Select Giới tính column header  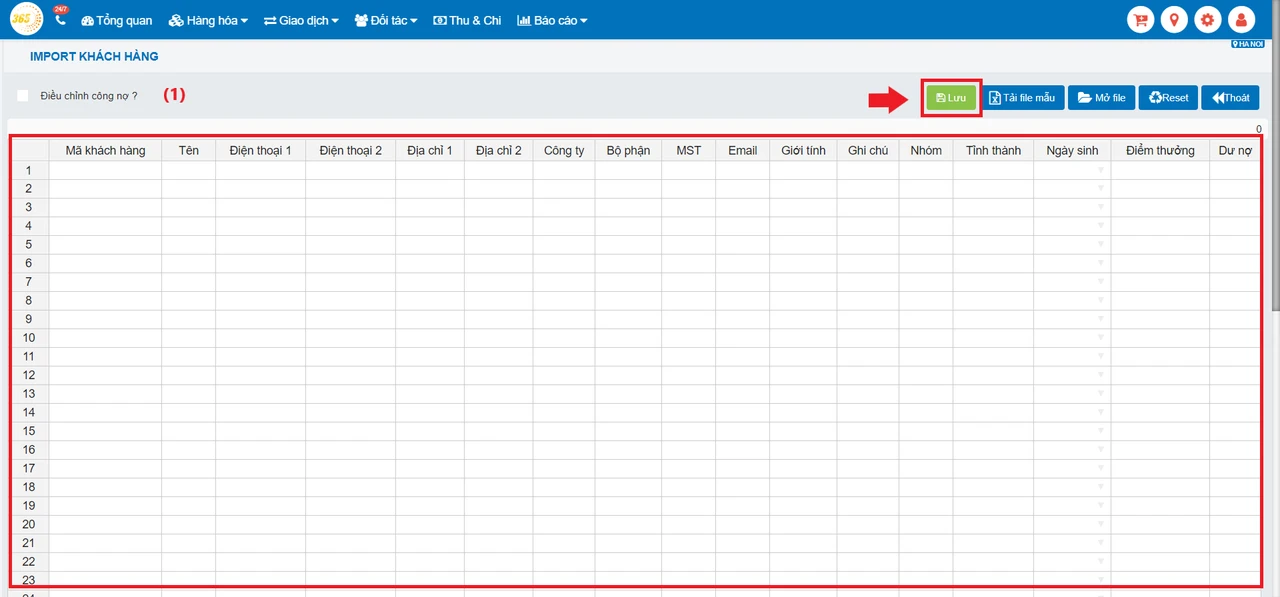(804, 151)
